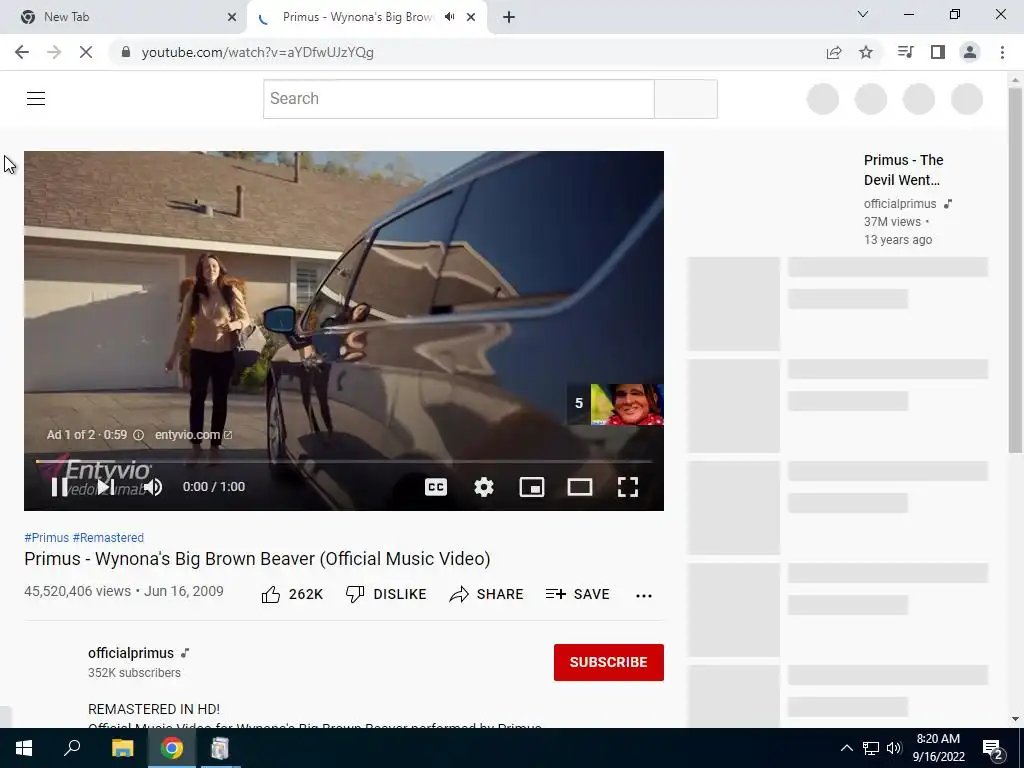Open the Windows Start menu
The image size is (1024, 768).
(x=24, y=748)
